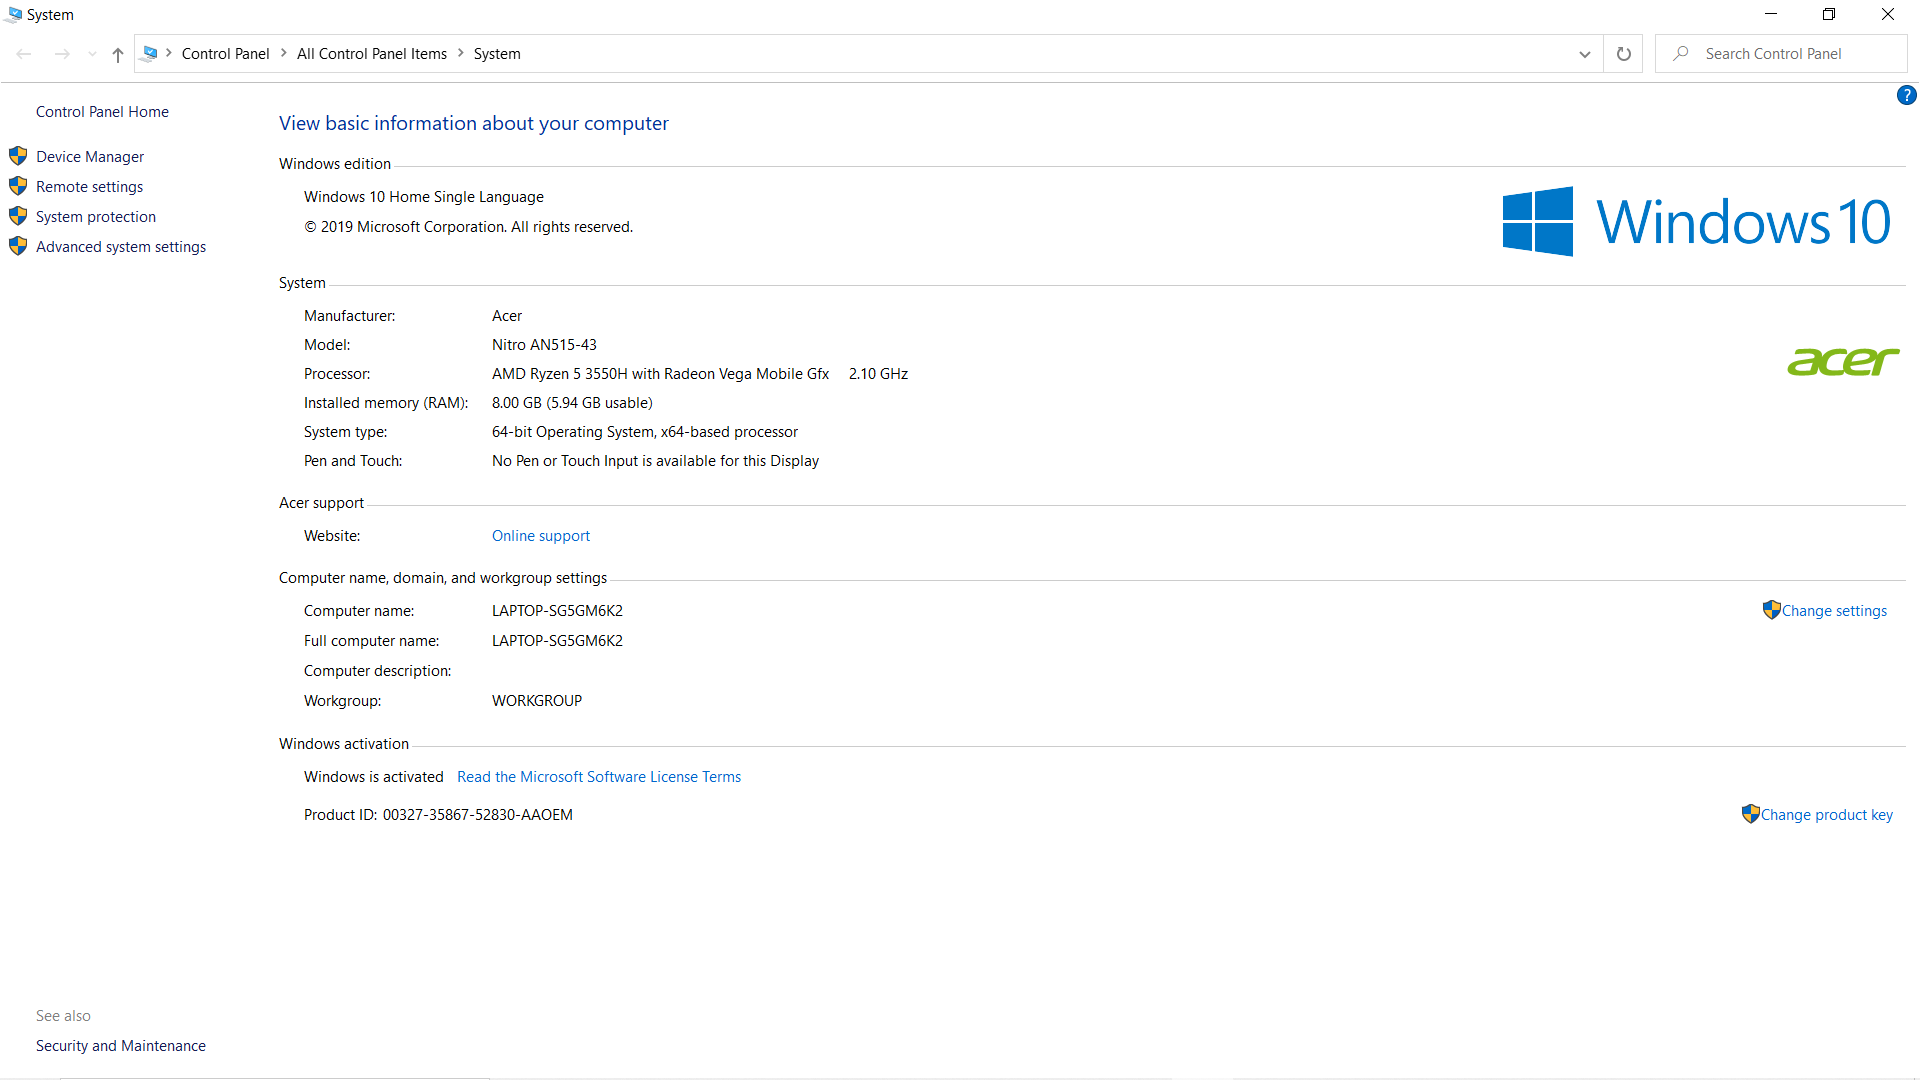The image size is (1920, 1080).
Task: Open the address bar dropdown arrow
Action: tap(1584, 54)
